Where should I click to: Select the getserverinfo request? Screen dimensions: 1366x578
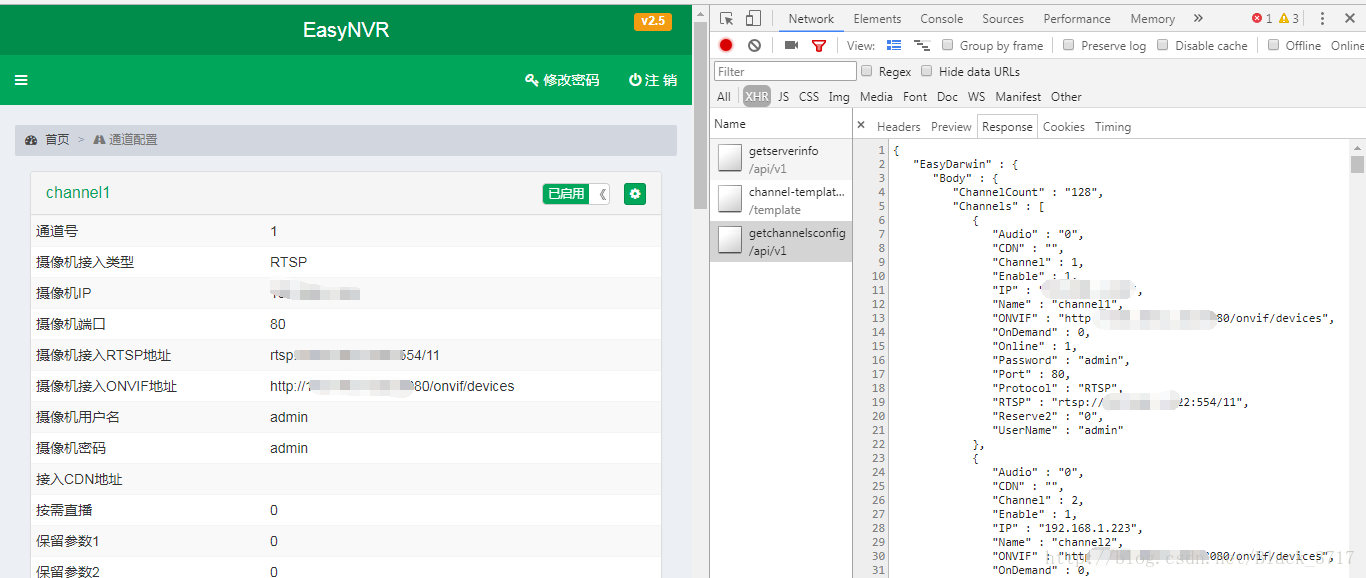pyautogui.click(x=781, y=160)
